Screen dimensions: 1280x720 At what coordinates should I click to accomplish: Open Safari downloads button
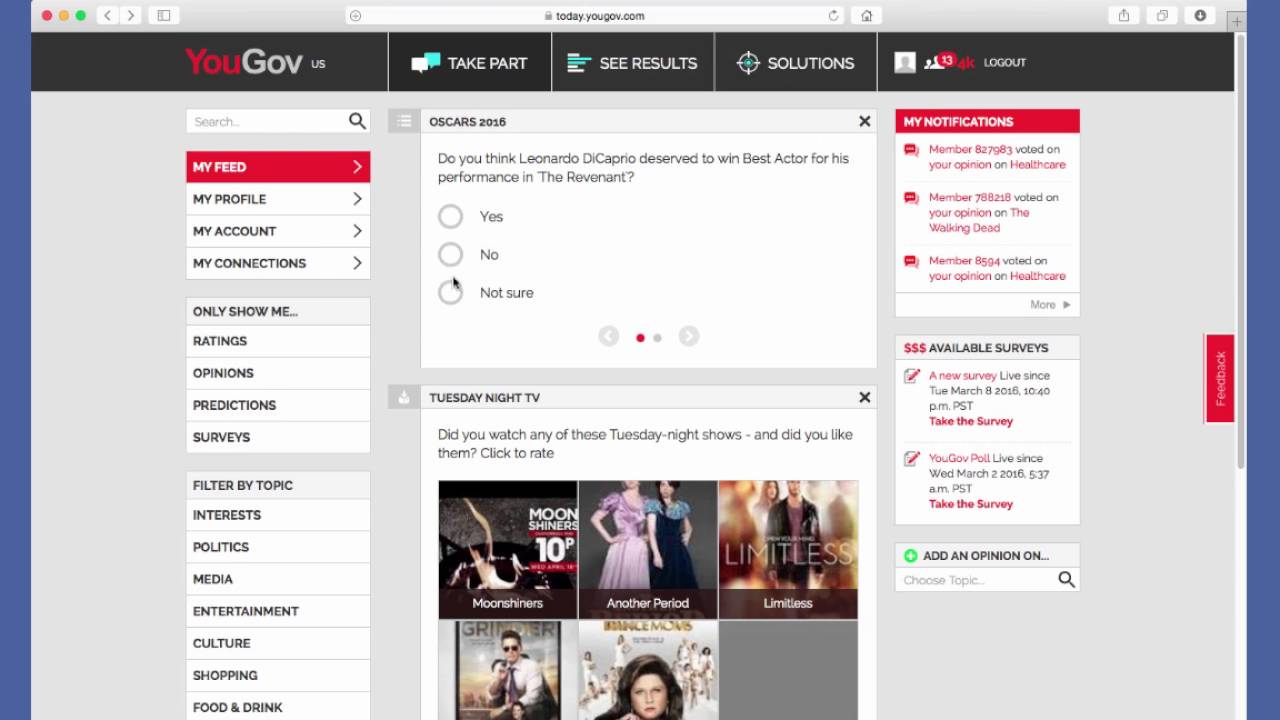(x=1200, y=15)
